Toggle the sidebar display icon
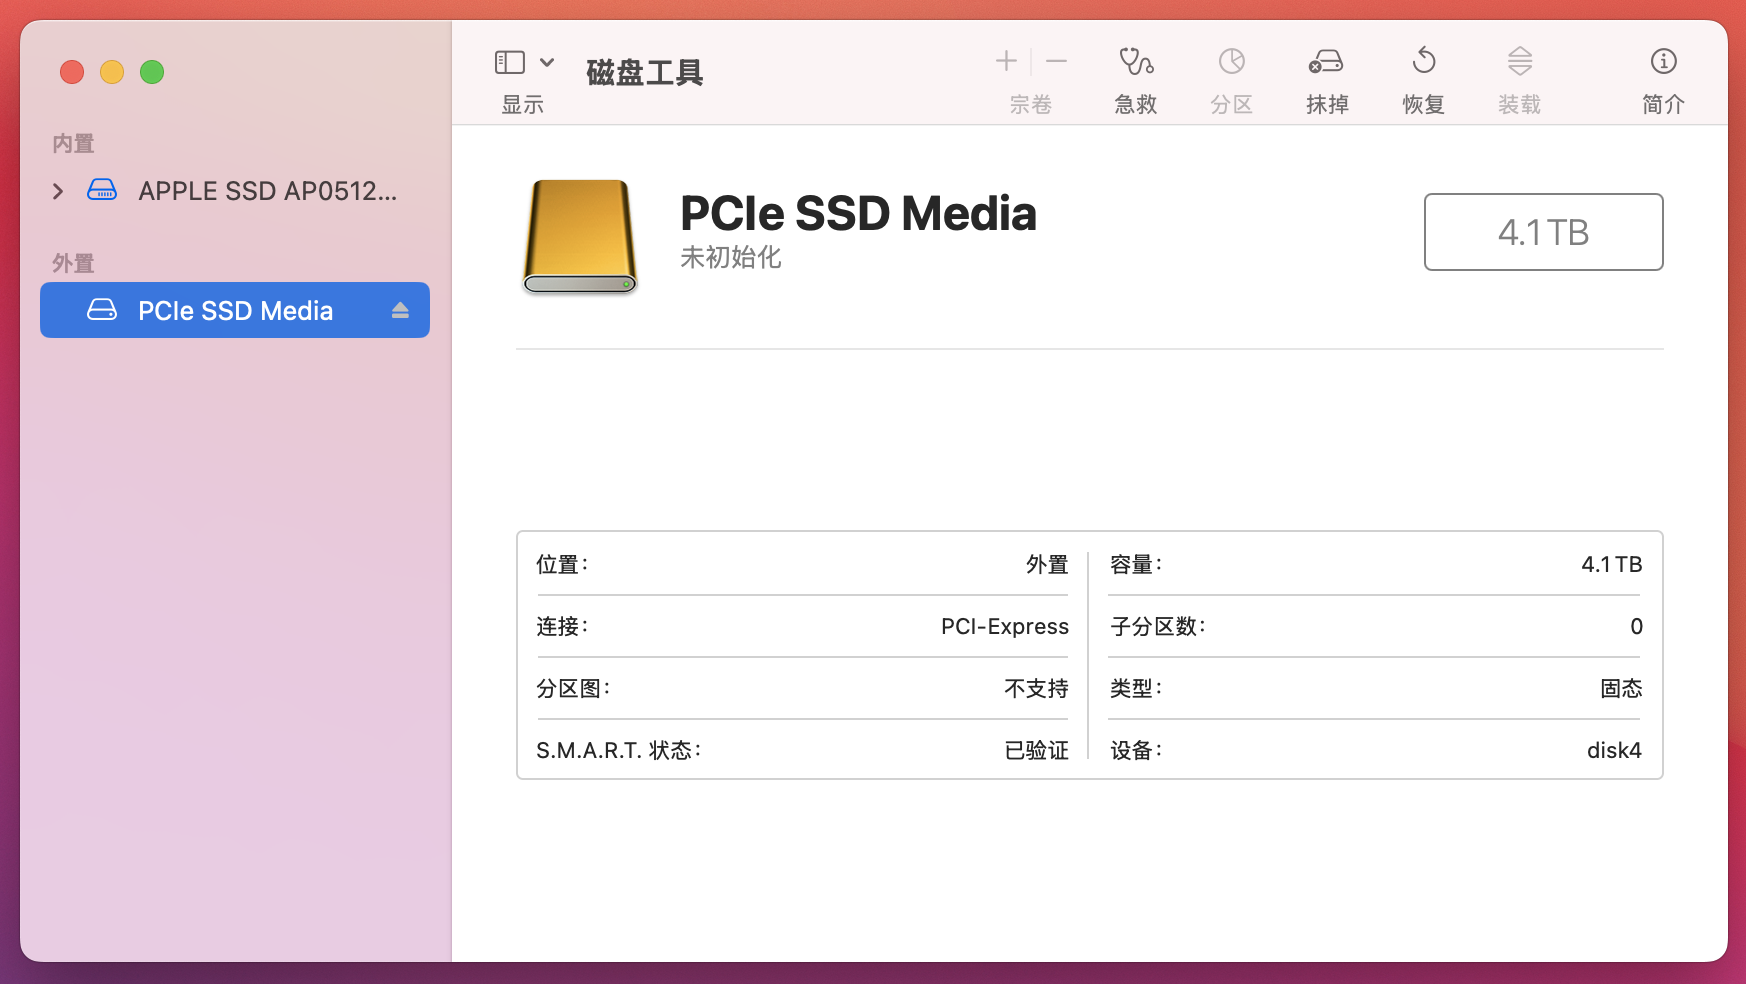The image size is (1746, 984). pos(510,62)
